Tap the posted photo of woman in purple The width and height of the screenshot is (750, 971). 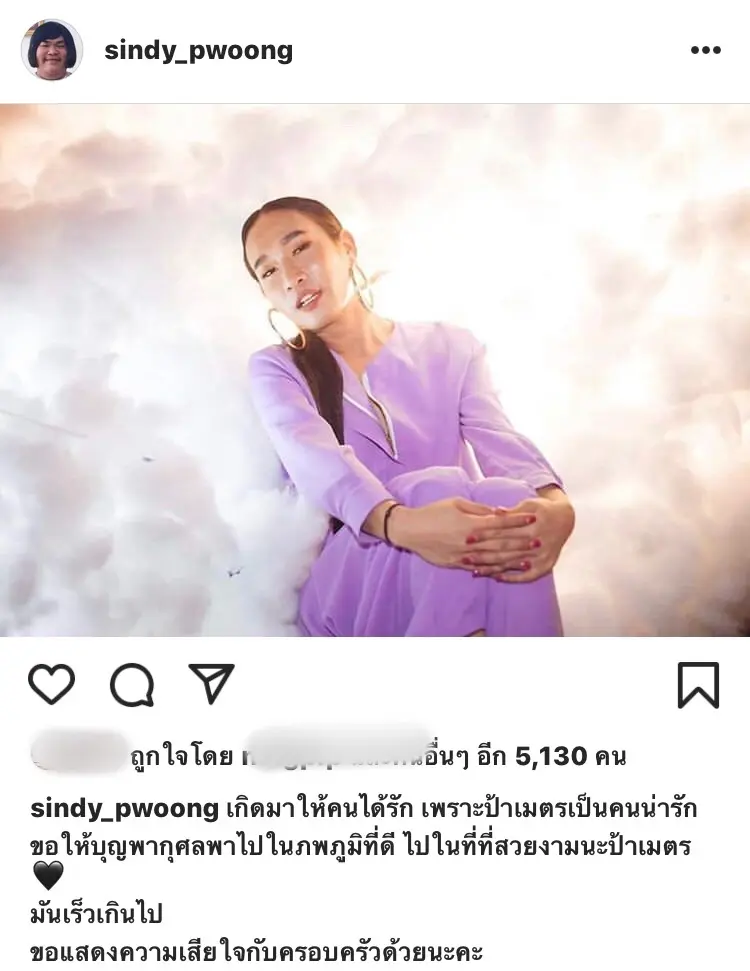[375, 370]
